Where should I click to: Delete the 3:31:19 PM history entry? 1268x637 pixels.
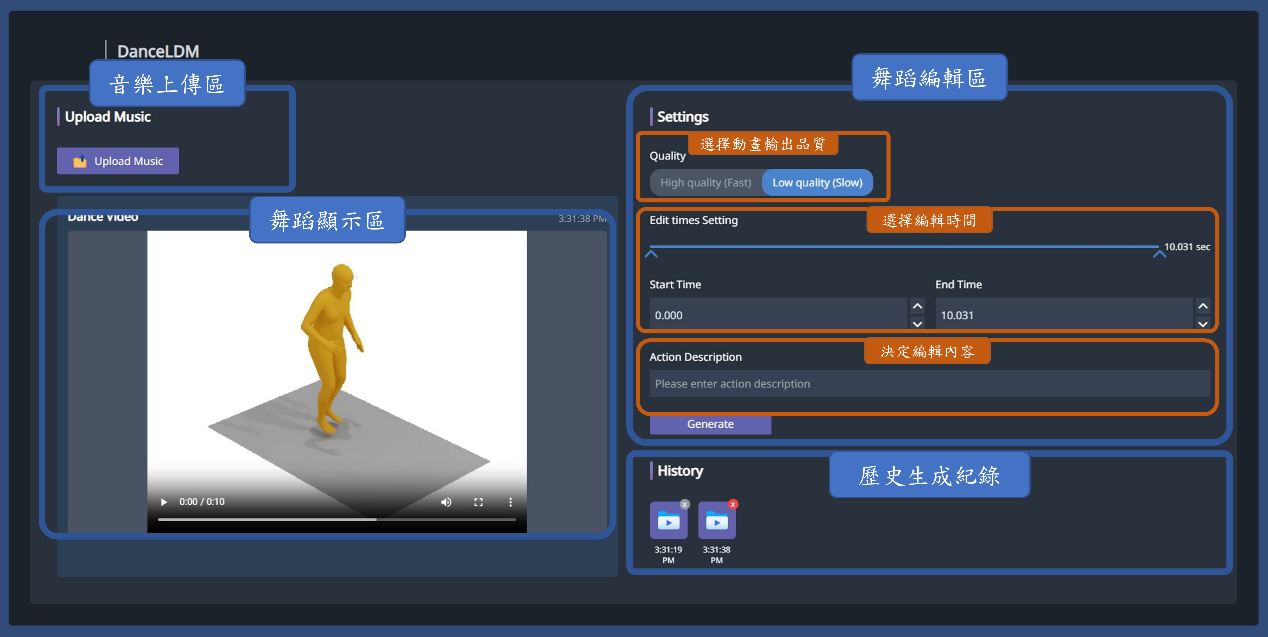[685, 504]
